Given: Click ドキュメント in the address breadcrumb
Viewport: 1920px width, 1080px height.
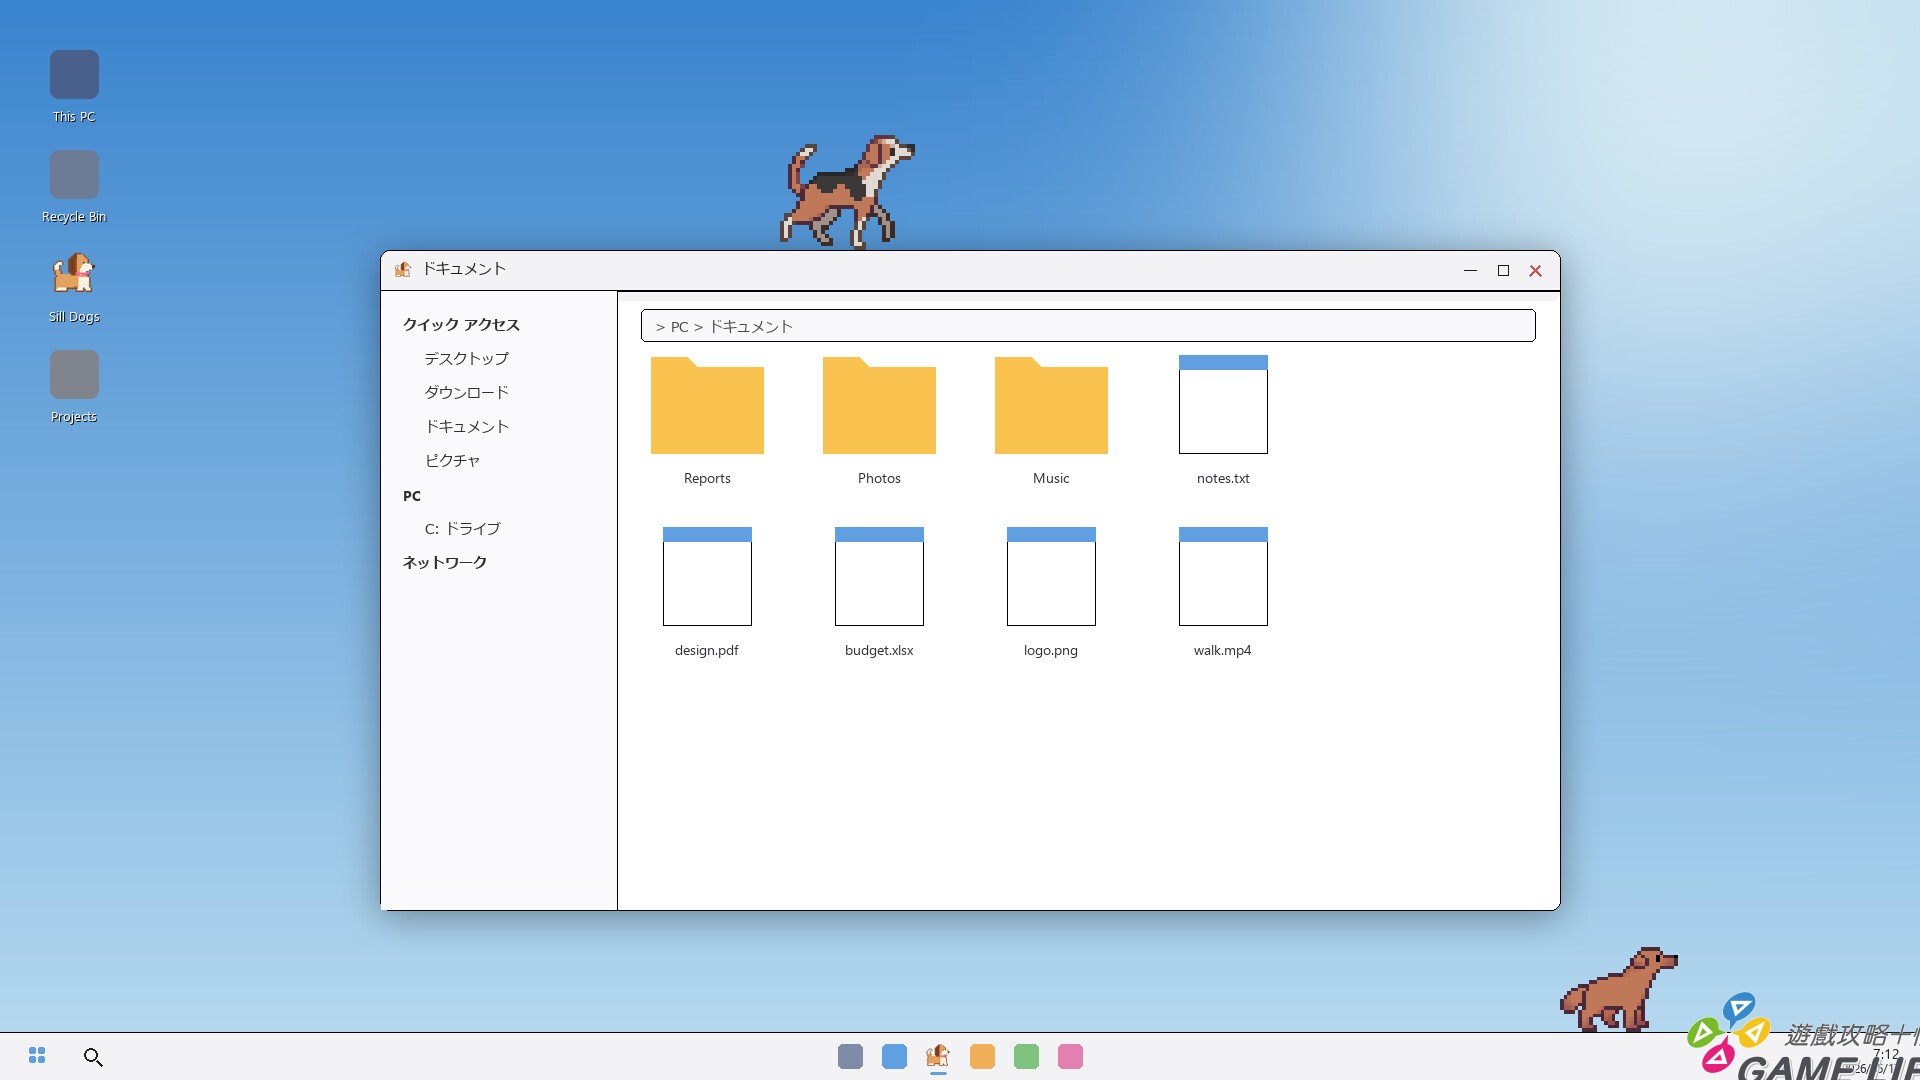Looking at the screenshot, I should pos(751,327).
